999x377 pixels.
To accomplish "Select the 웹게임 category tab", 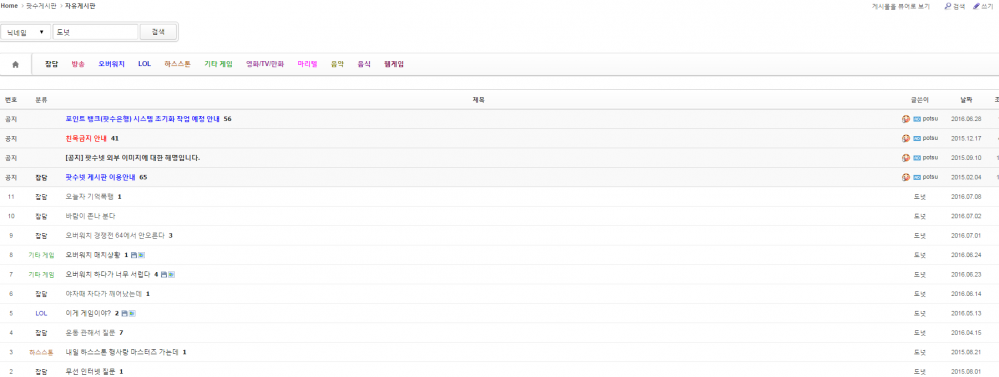I will (x=394, y=64).
